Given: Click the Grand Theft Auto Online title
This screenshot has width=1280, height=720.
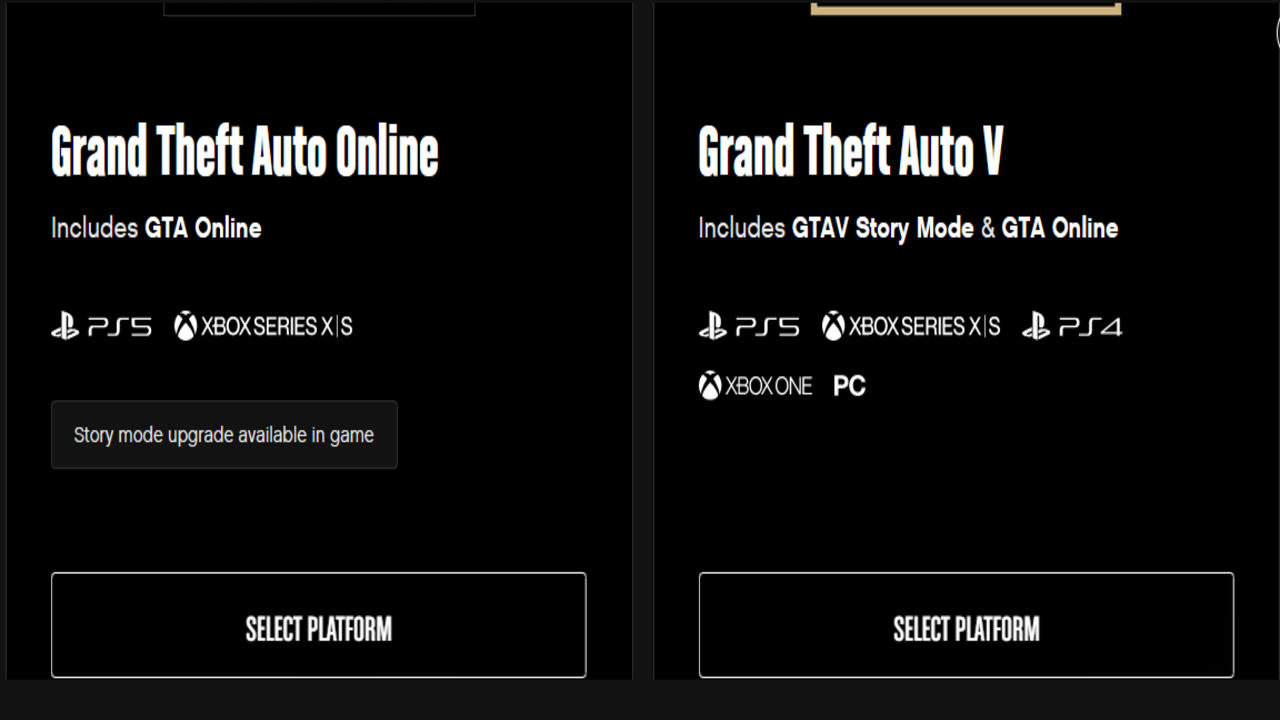Looking at the screenshot, I should pos(245,152).
